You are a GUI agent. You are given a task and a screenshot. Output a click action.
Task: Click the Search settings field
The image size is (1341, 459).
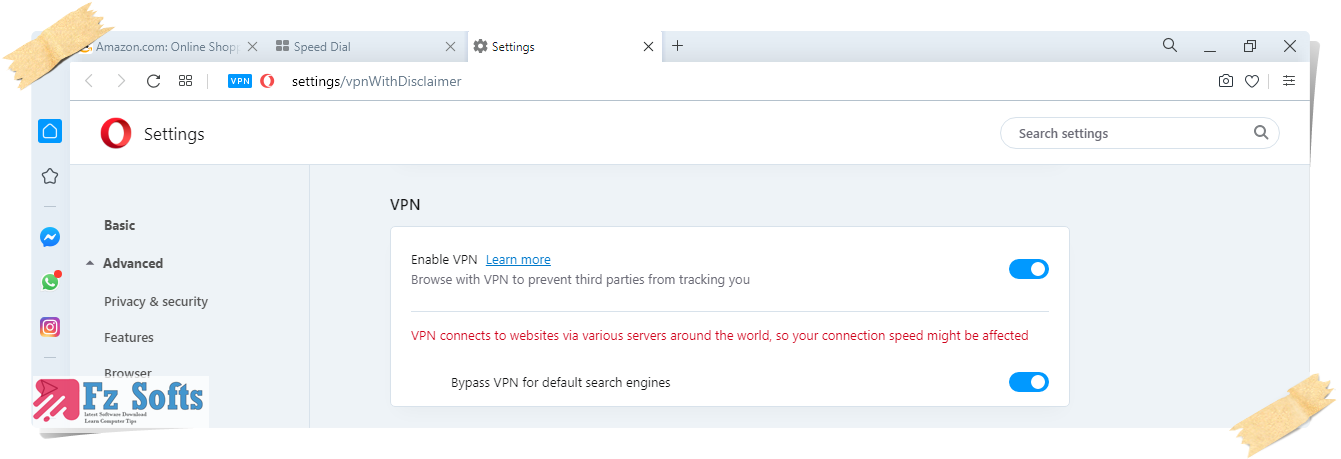[1140, 133]
